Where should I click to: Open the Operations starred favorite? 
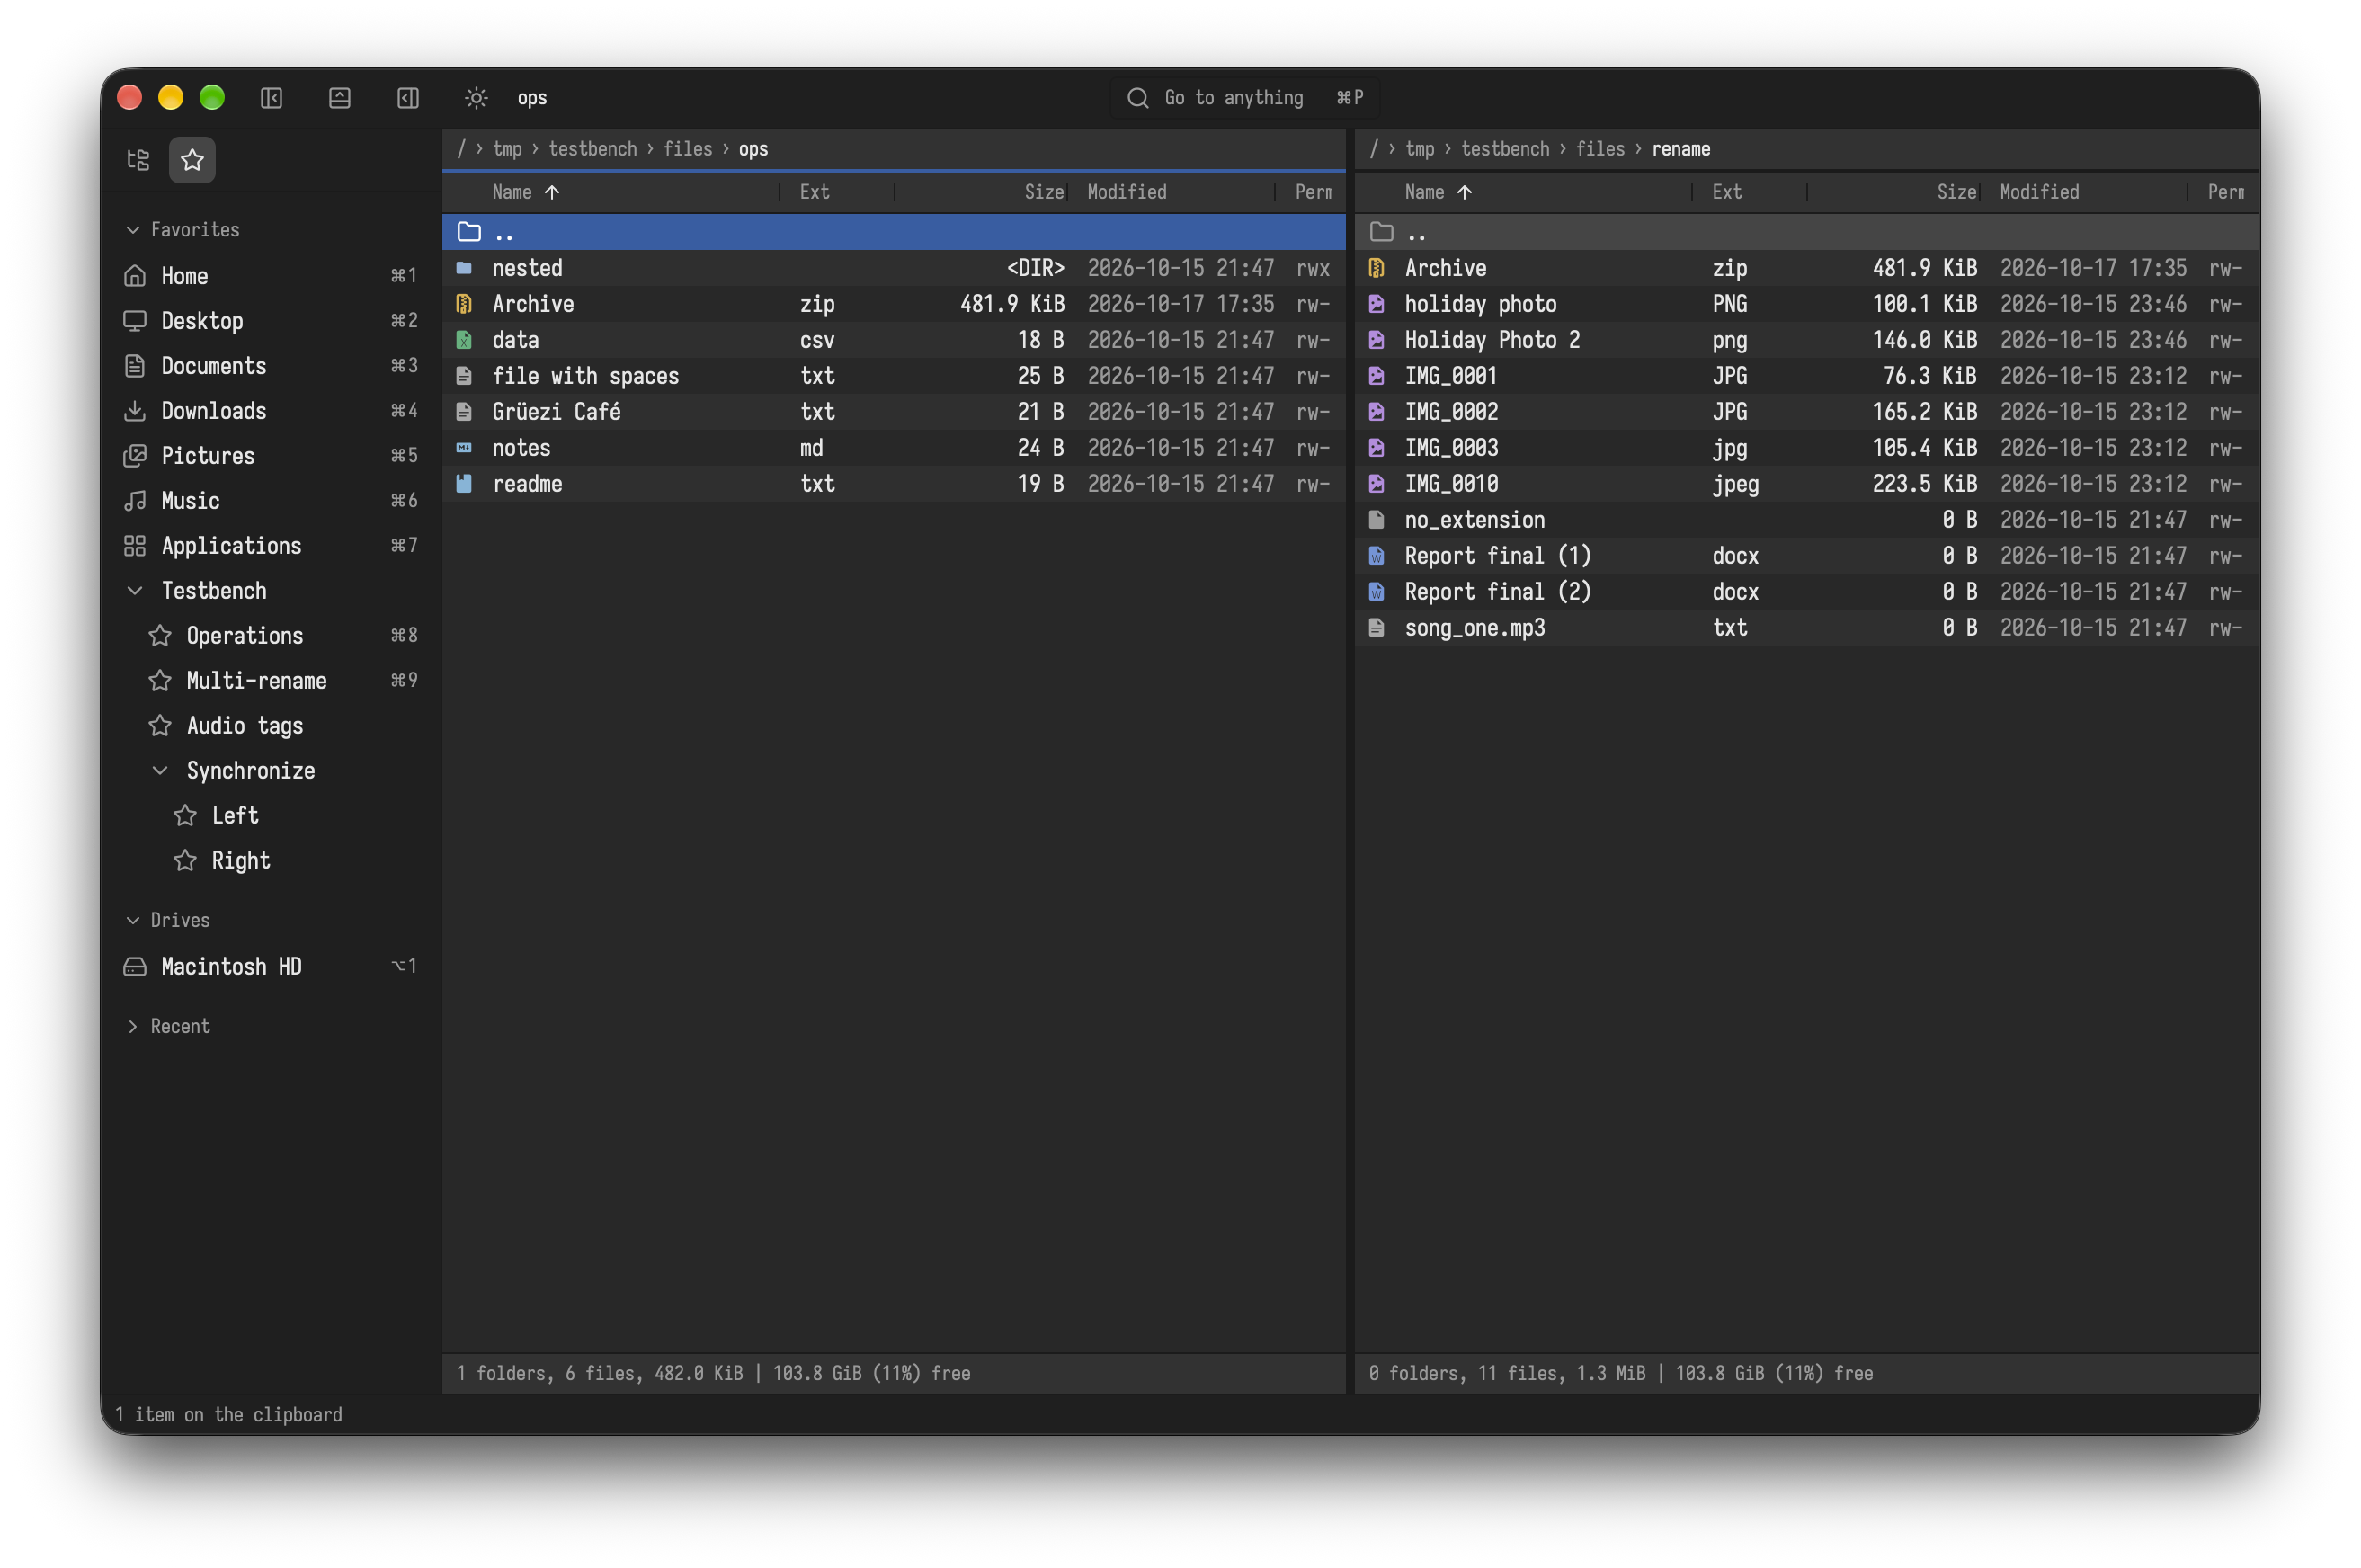tap(270, 636)
